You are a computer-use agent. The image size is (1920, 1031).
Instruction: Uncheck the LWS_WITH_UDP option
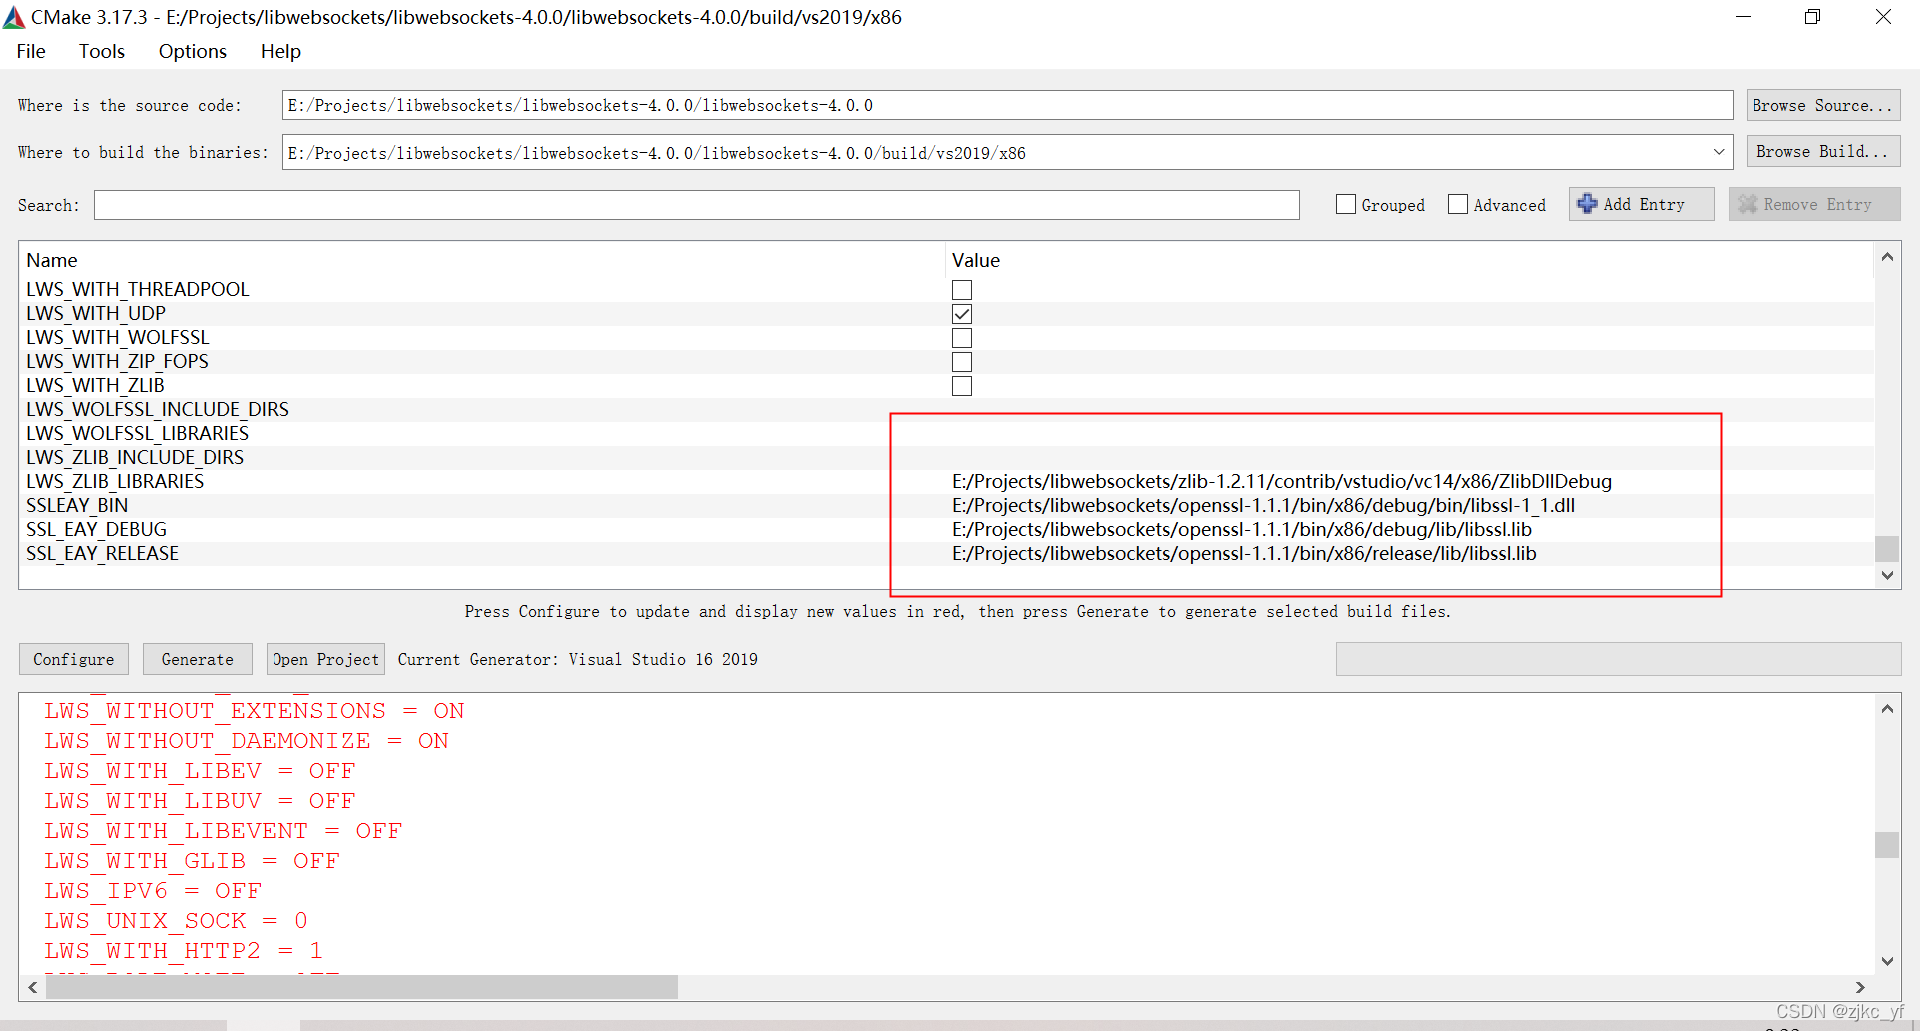click(961, 313)
